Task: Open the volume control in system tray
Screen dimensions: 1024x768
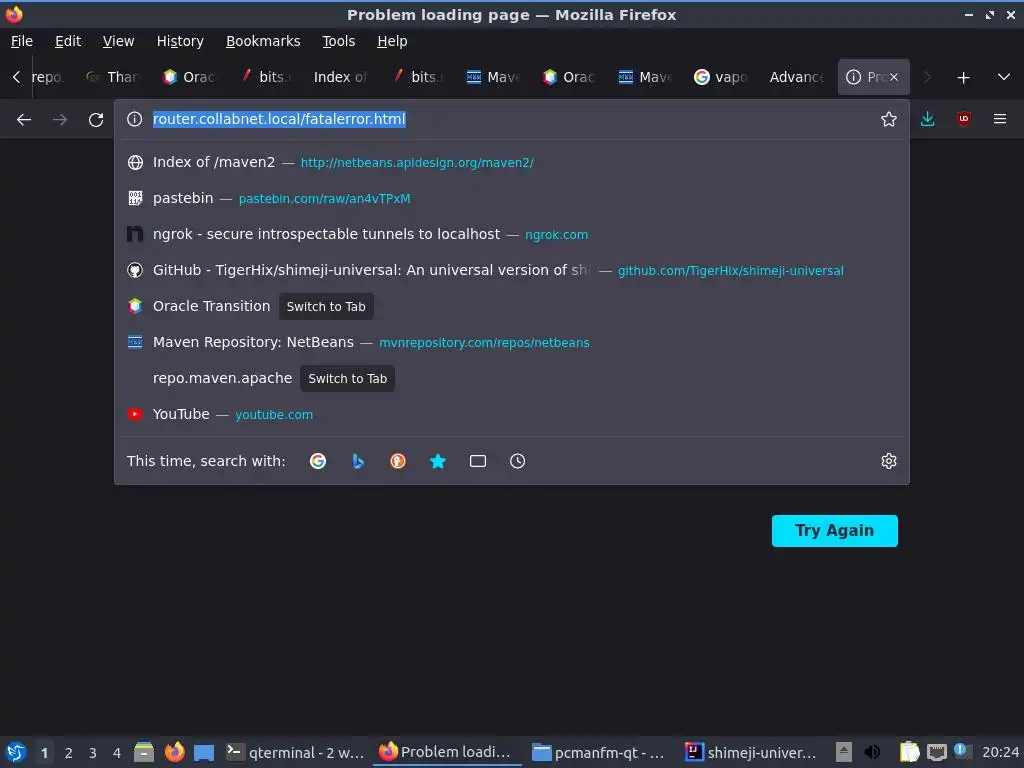Action: click(872, 752)
